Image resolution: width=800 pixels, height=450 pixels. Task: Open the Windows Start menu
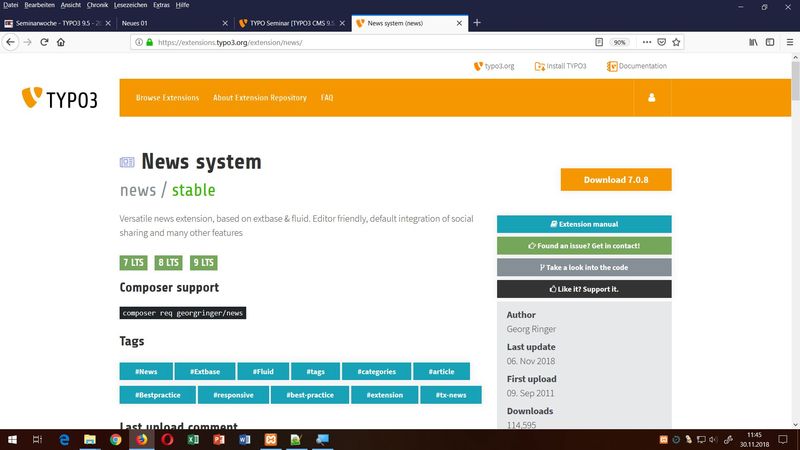click(12, 439)
